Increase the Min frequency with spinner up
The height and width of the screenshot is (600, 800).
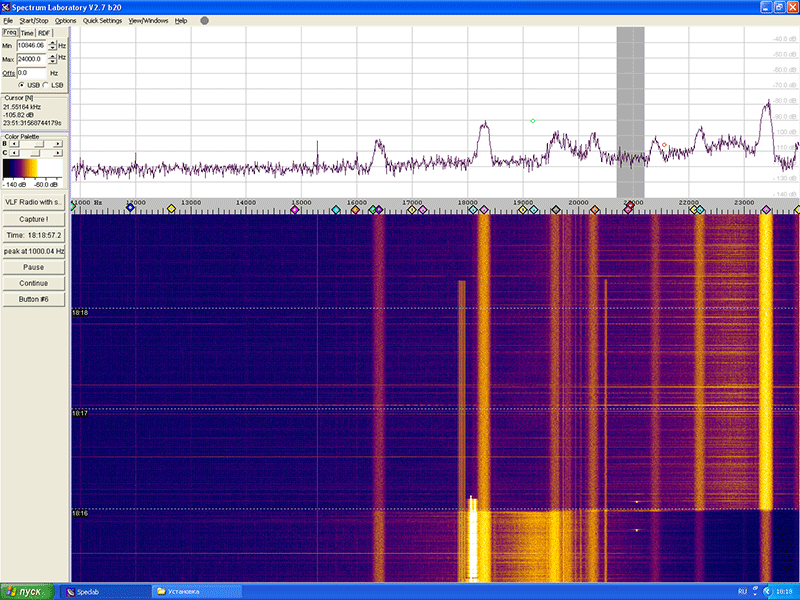point(52,43)
